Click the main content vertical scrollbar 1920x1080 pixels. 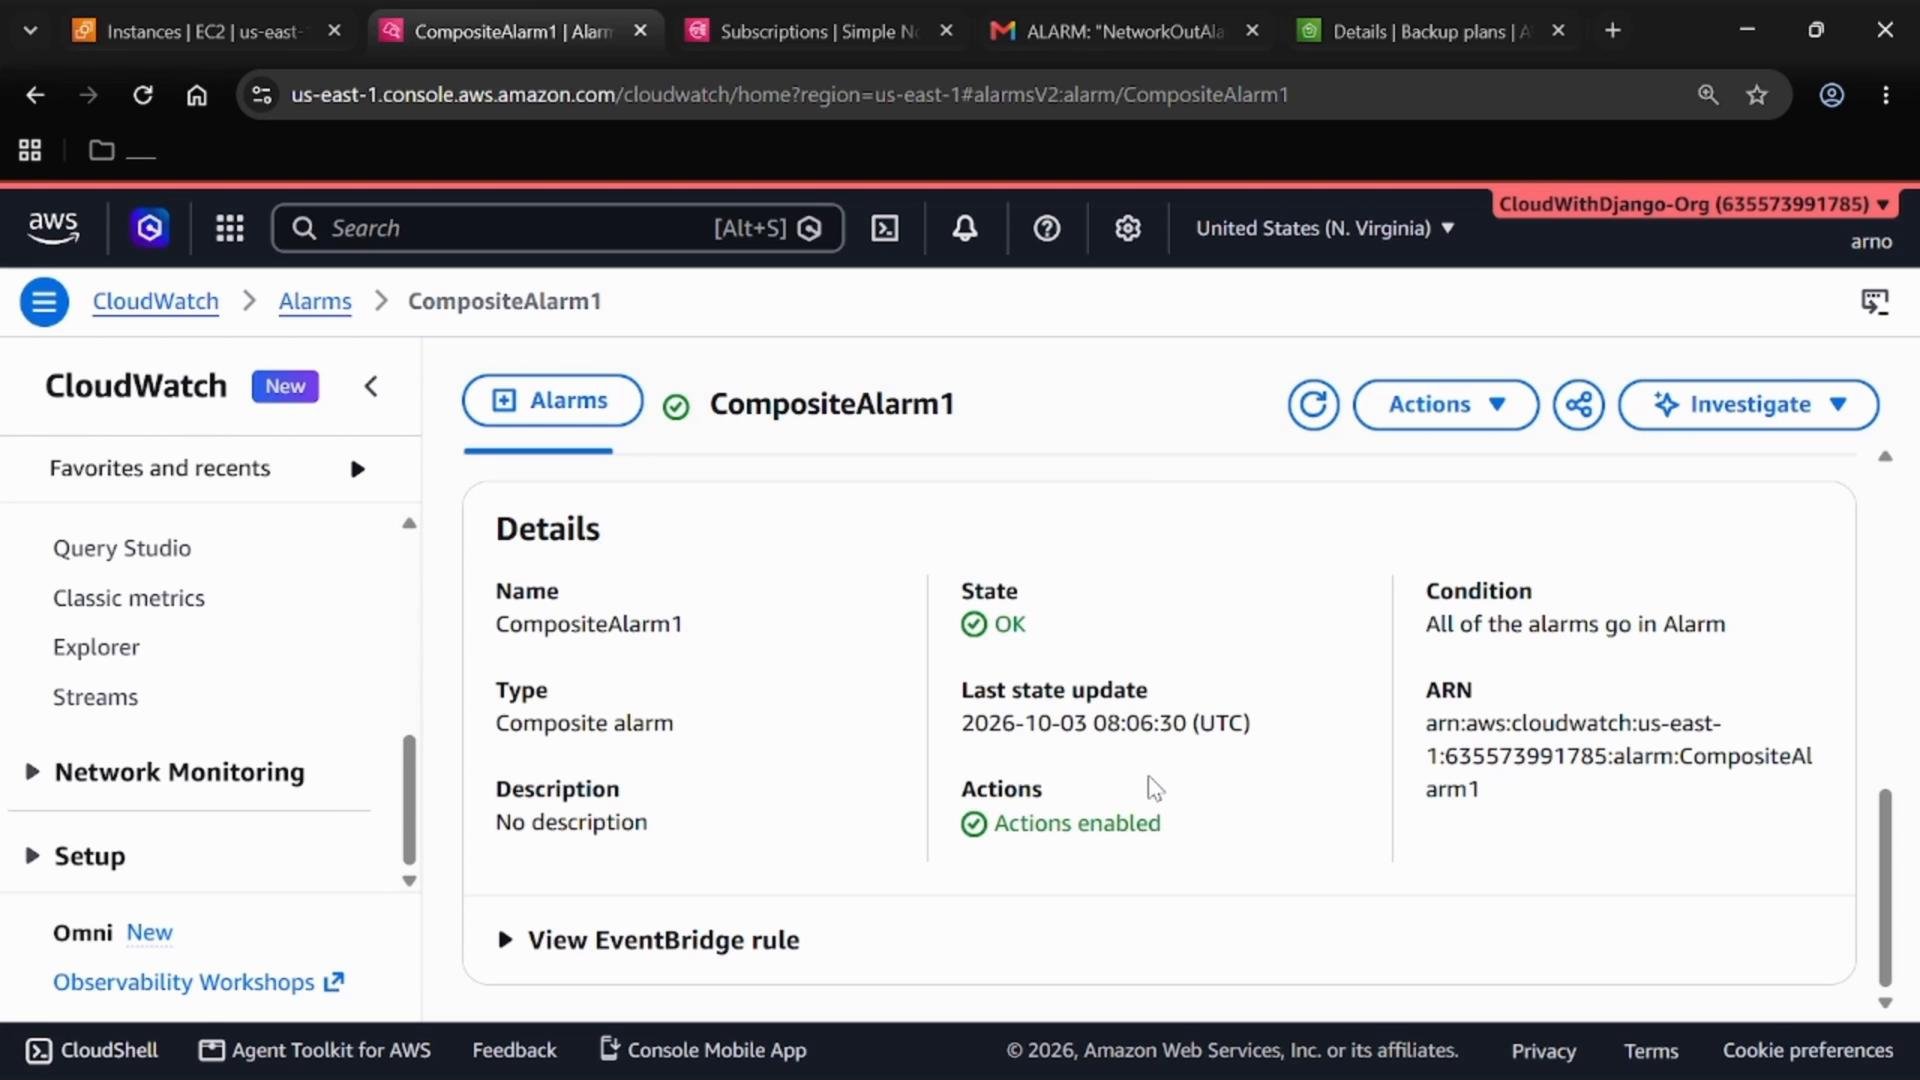(x=1885, y=887)
